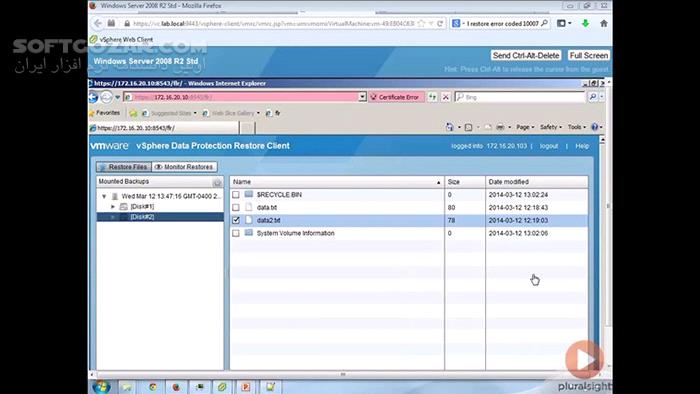Viewport: 700px width, 394px height.
Task: Open Firefox downloads green arrow
Action: coord(585,23)
